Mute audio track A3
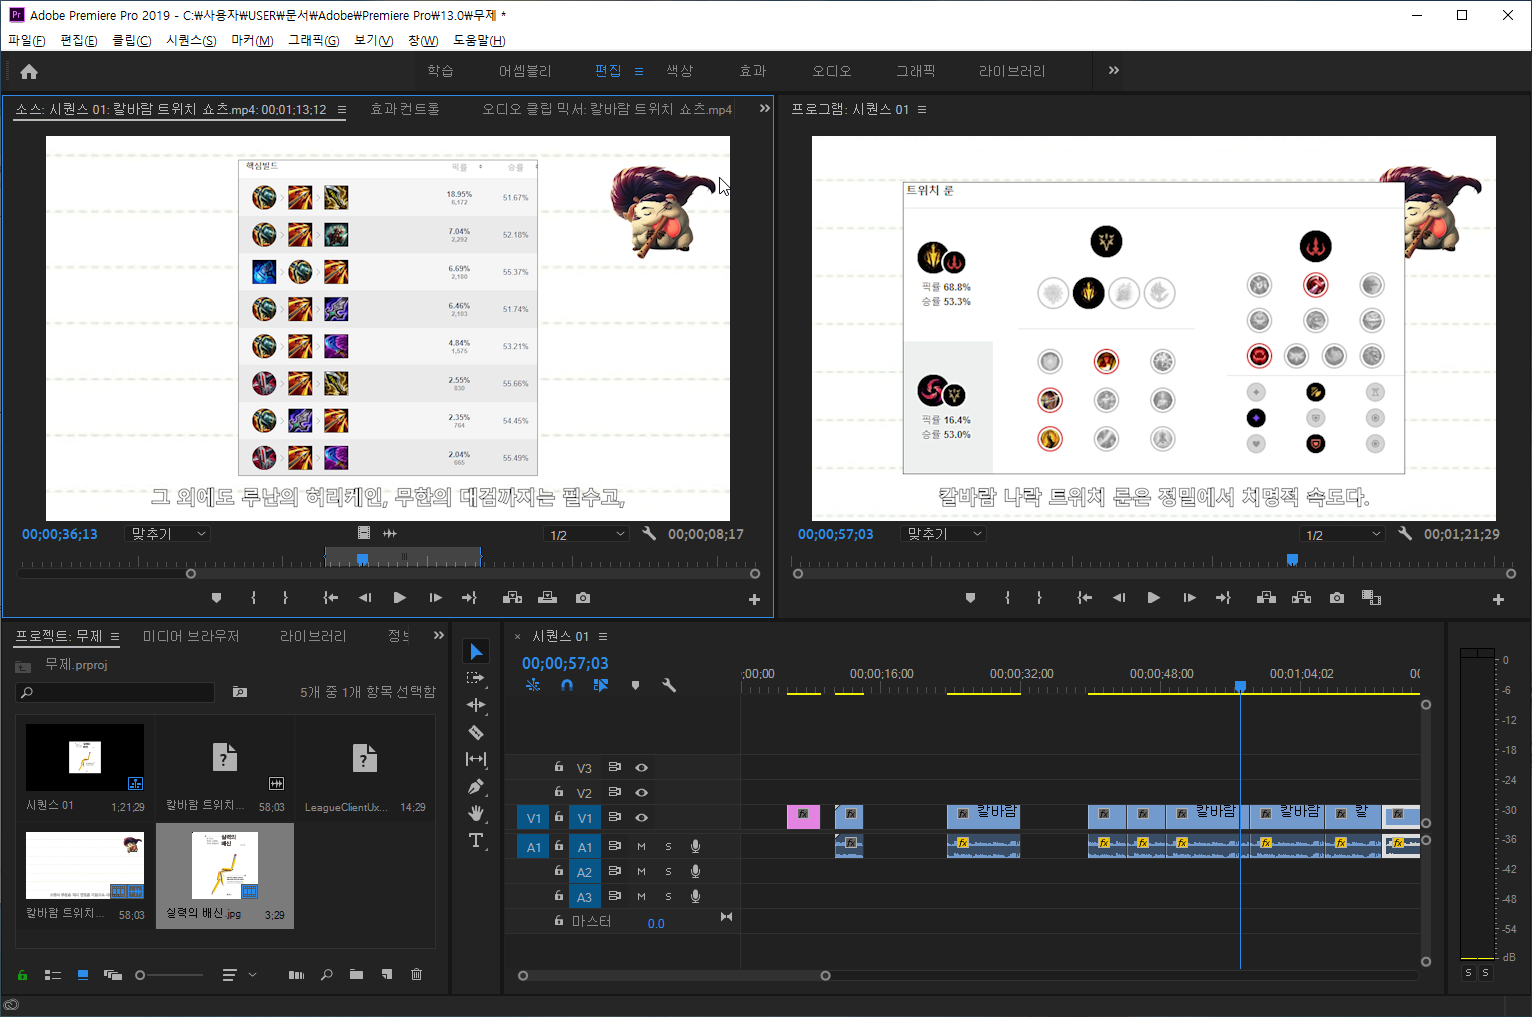Viewport: 1532px width, 1017px height. (x=641, y=896)
